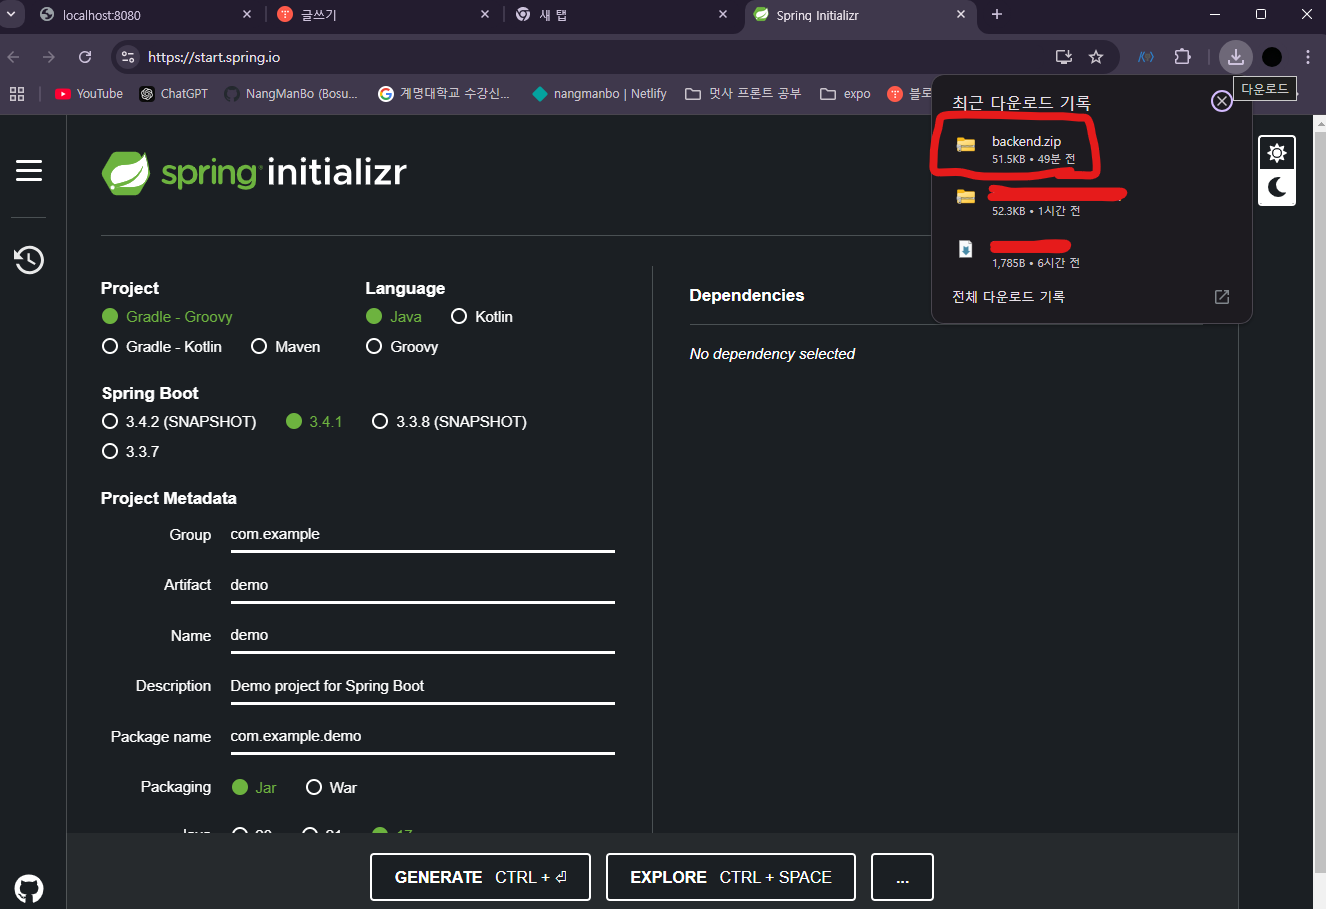Go back to previous page

click(14, 57)
